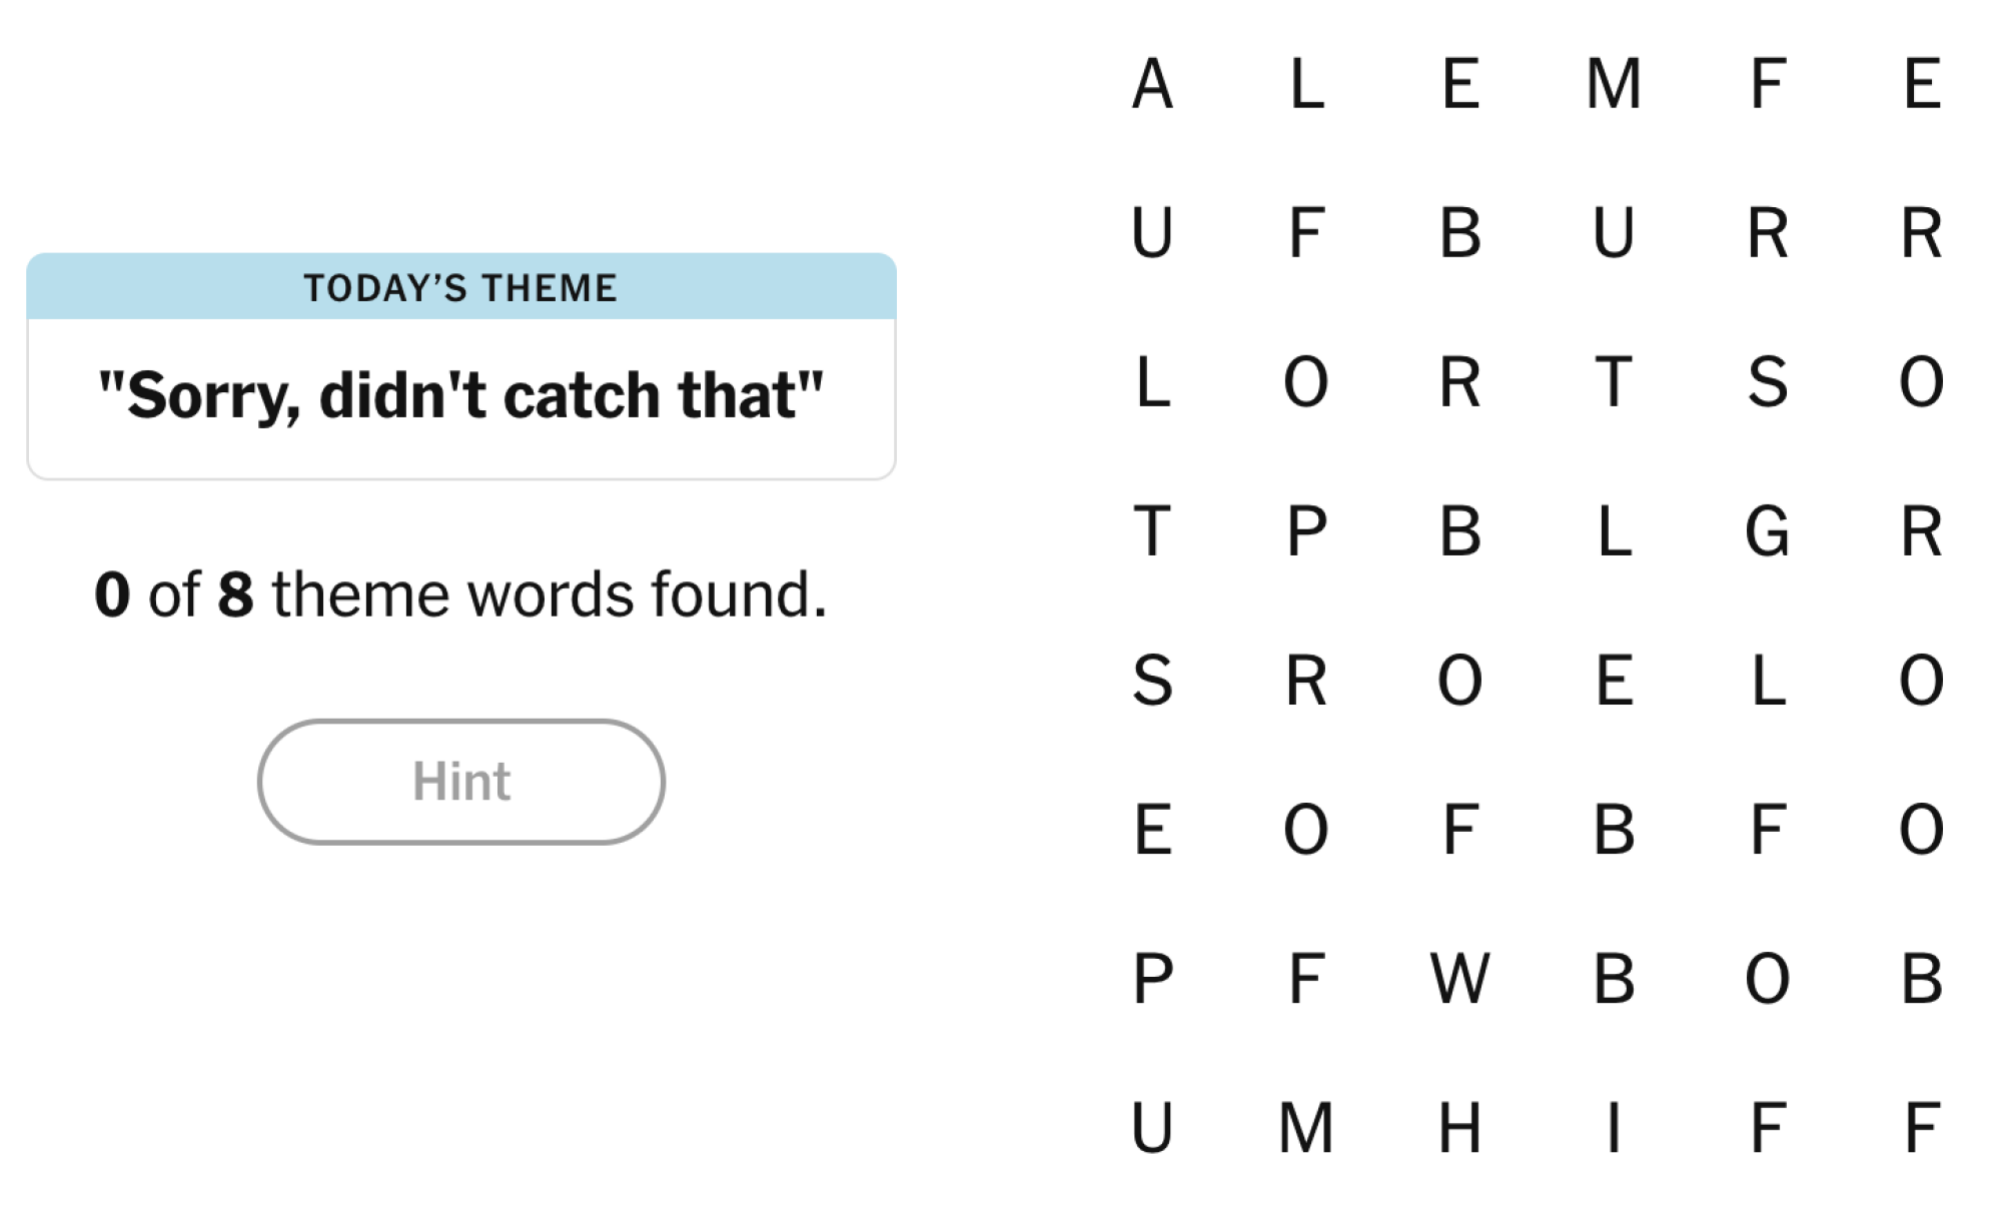Tap the T between R and S
This screenshot has height=1213, width=2000.
click(x=1613, y=382)
